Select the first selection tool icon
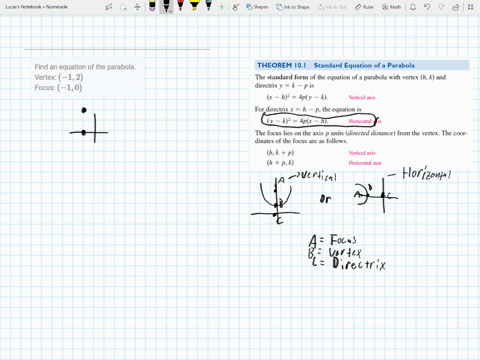Image resolution: width=480 pixels, height=360 pixels. coord(109,7)
